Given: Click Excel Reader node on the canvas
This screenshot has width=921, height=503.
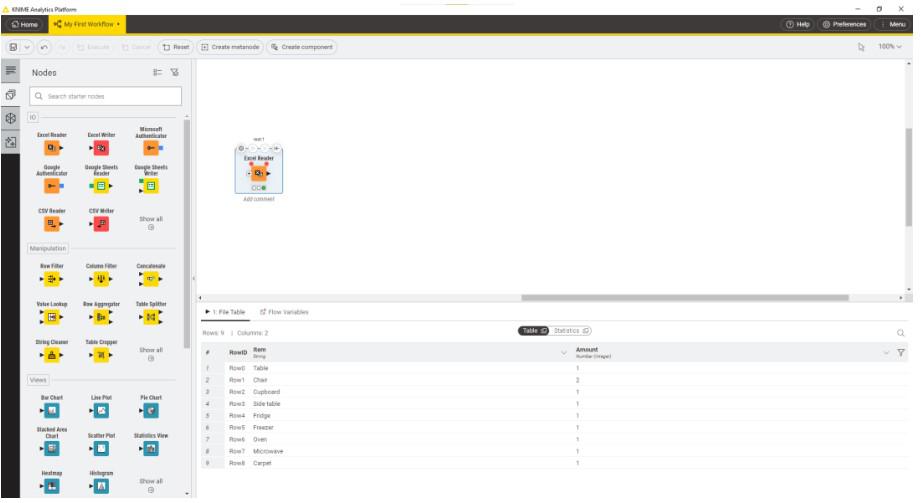Looking at the screenshot, I should (258, 173).
